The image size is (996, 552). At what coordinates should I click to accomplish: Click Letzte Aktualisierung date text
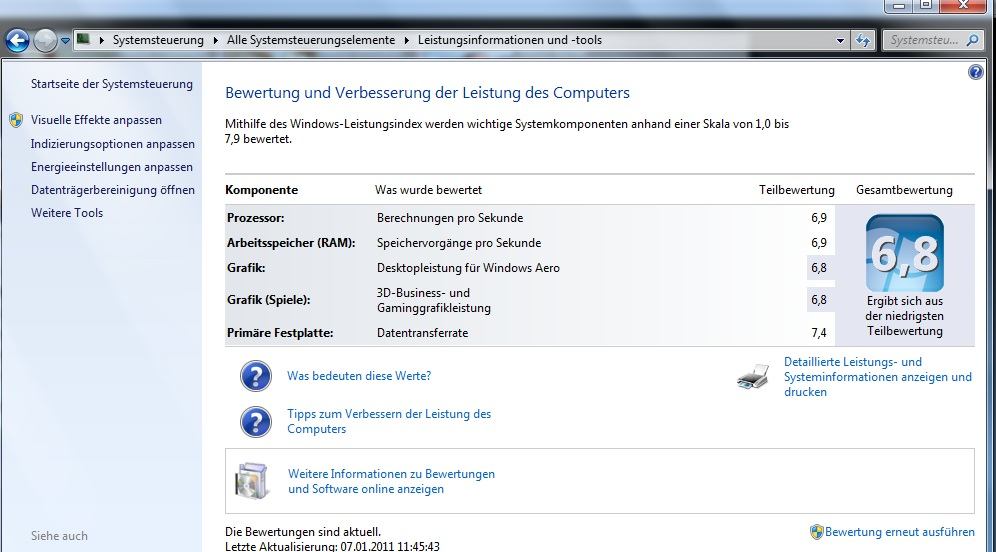click(x=332, y=546)
